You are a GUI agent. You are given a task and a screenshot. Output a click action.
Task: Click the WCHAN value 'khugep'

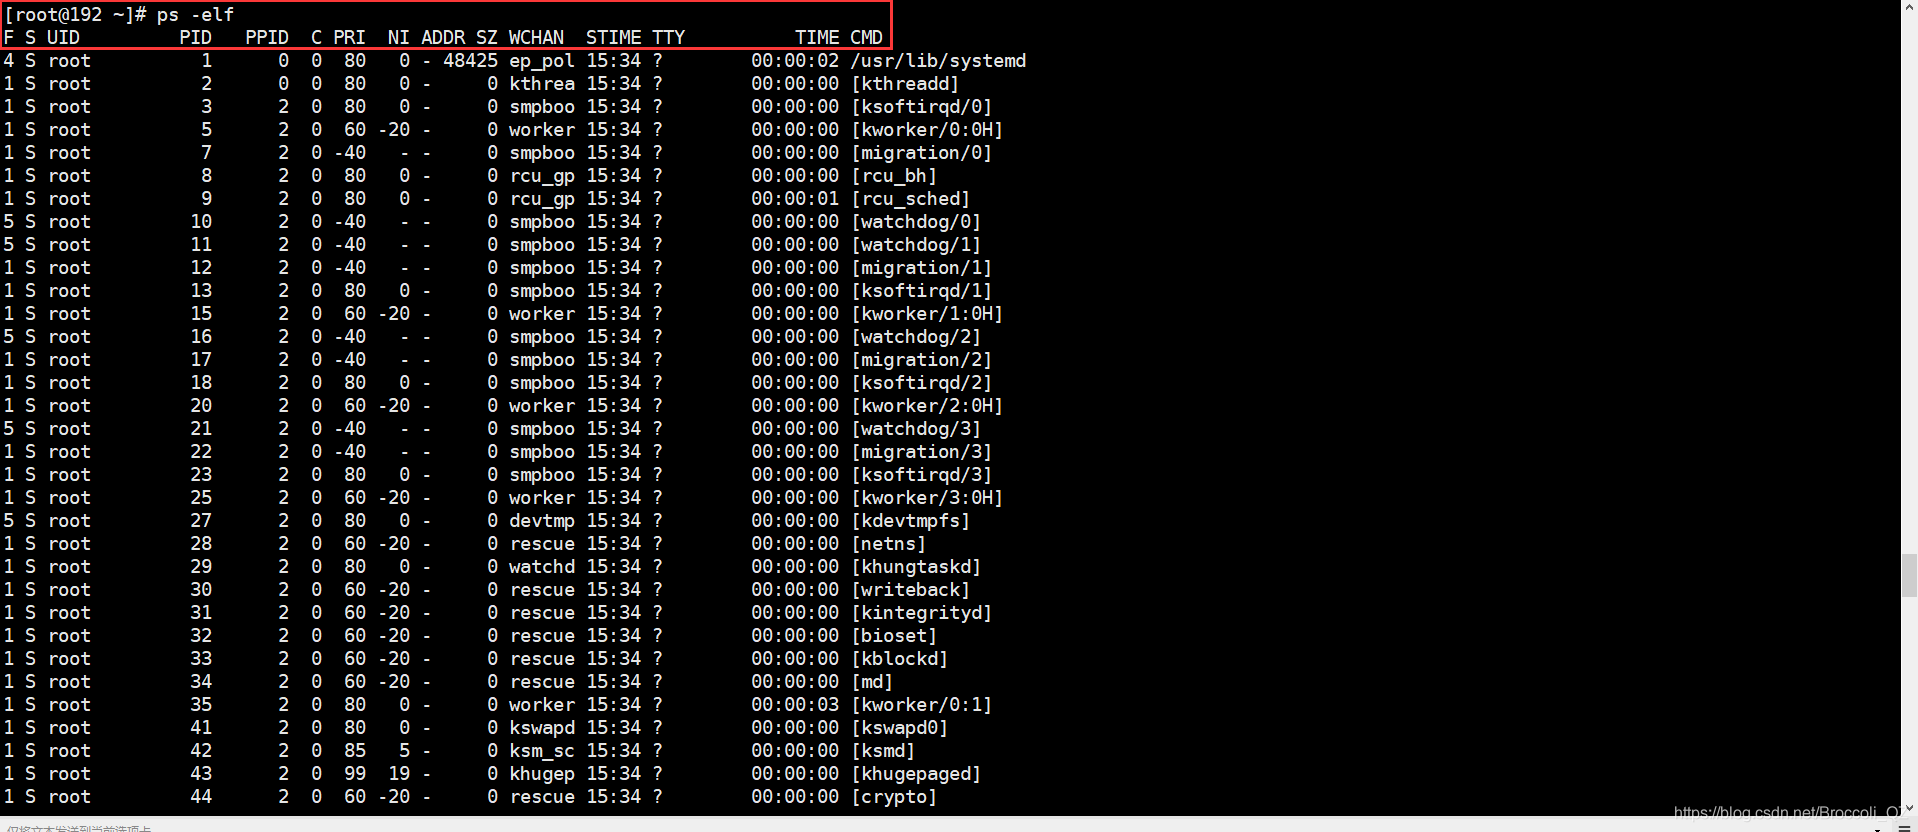click(x=542, y=774)
